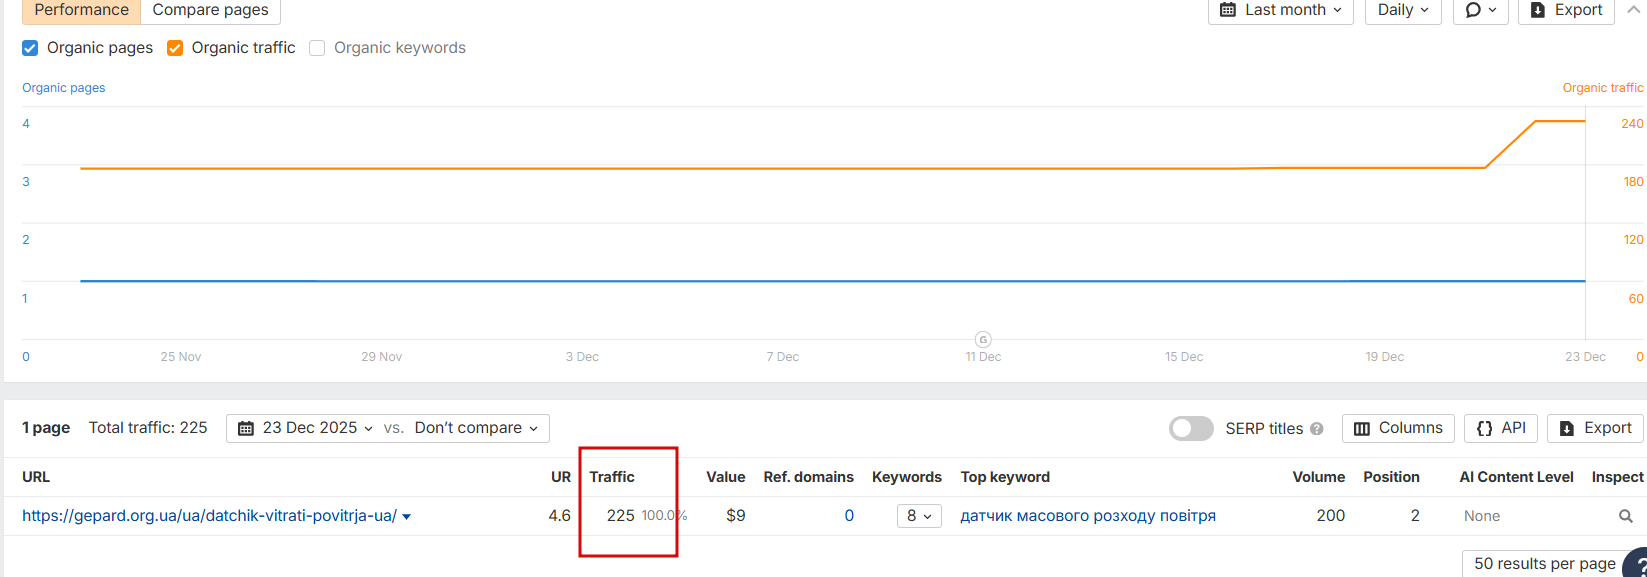Enable the Organic keywords checkbox
The height and width of the screenshot is (577, 1647).
pyautogui.click(x=317, y=48)
